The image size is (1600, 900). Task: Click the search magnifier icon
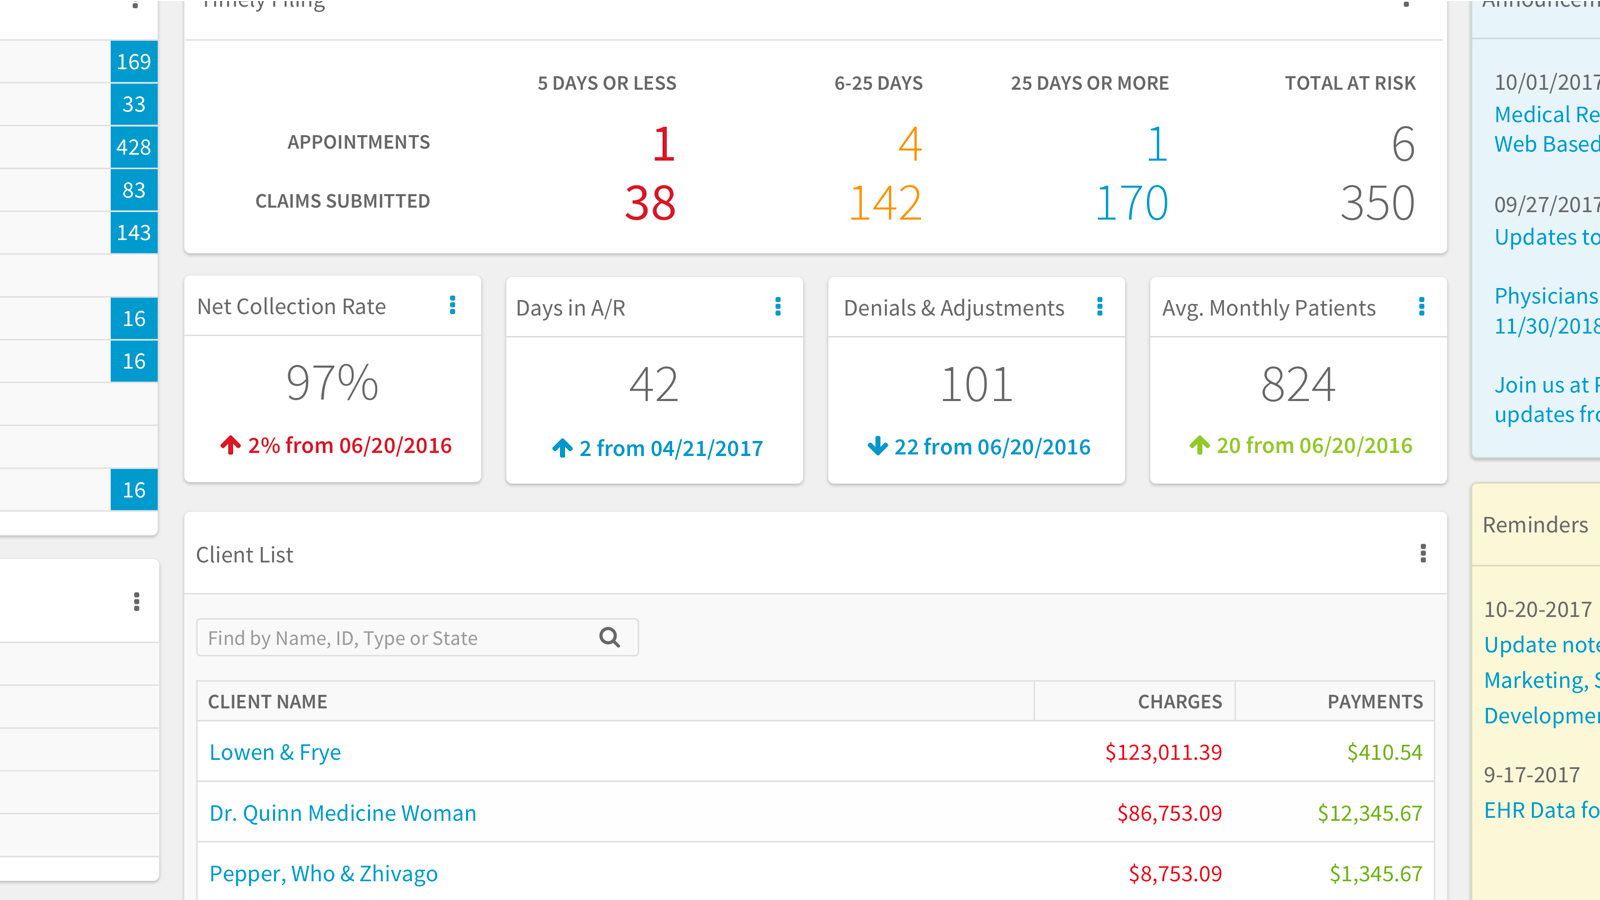[610, 638]
